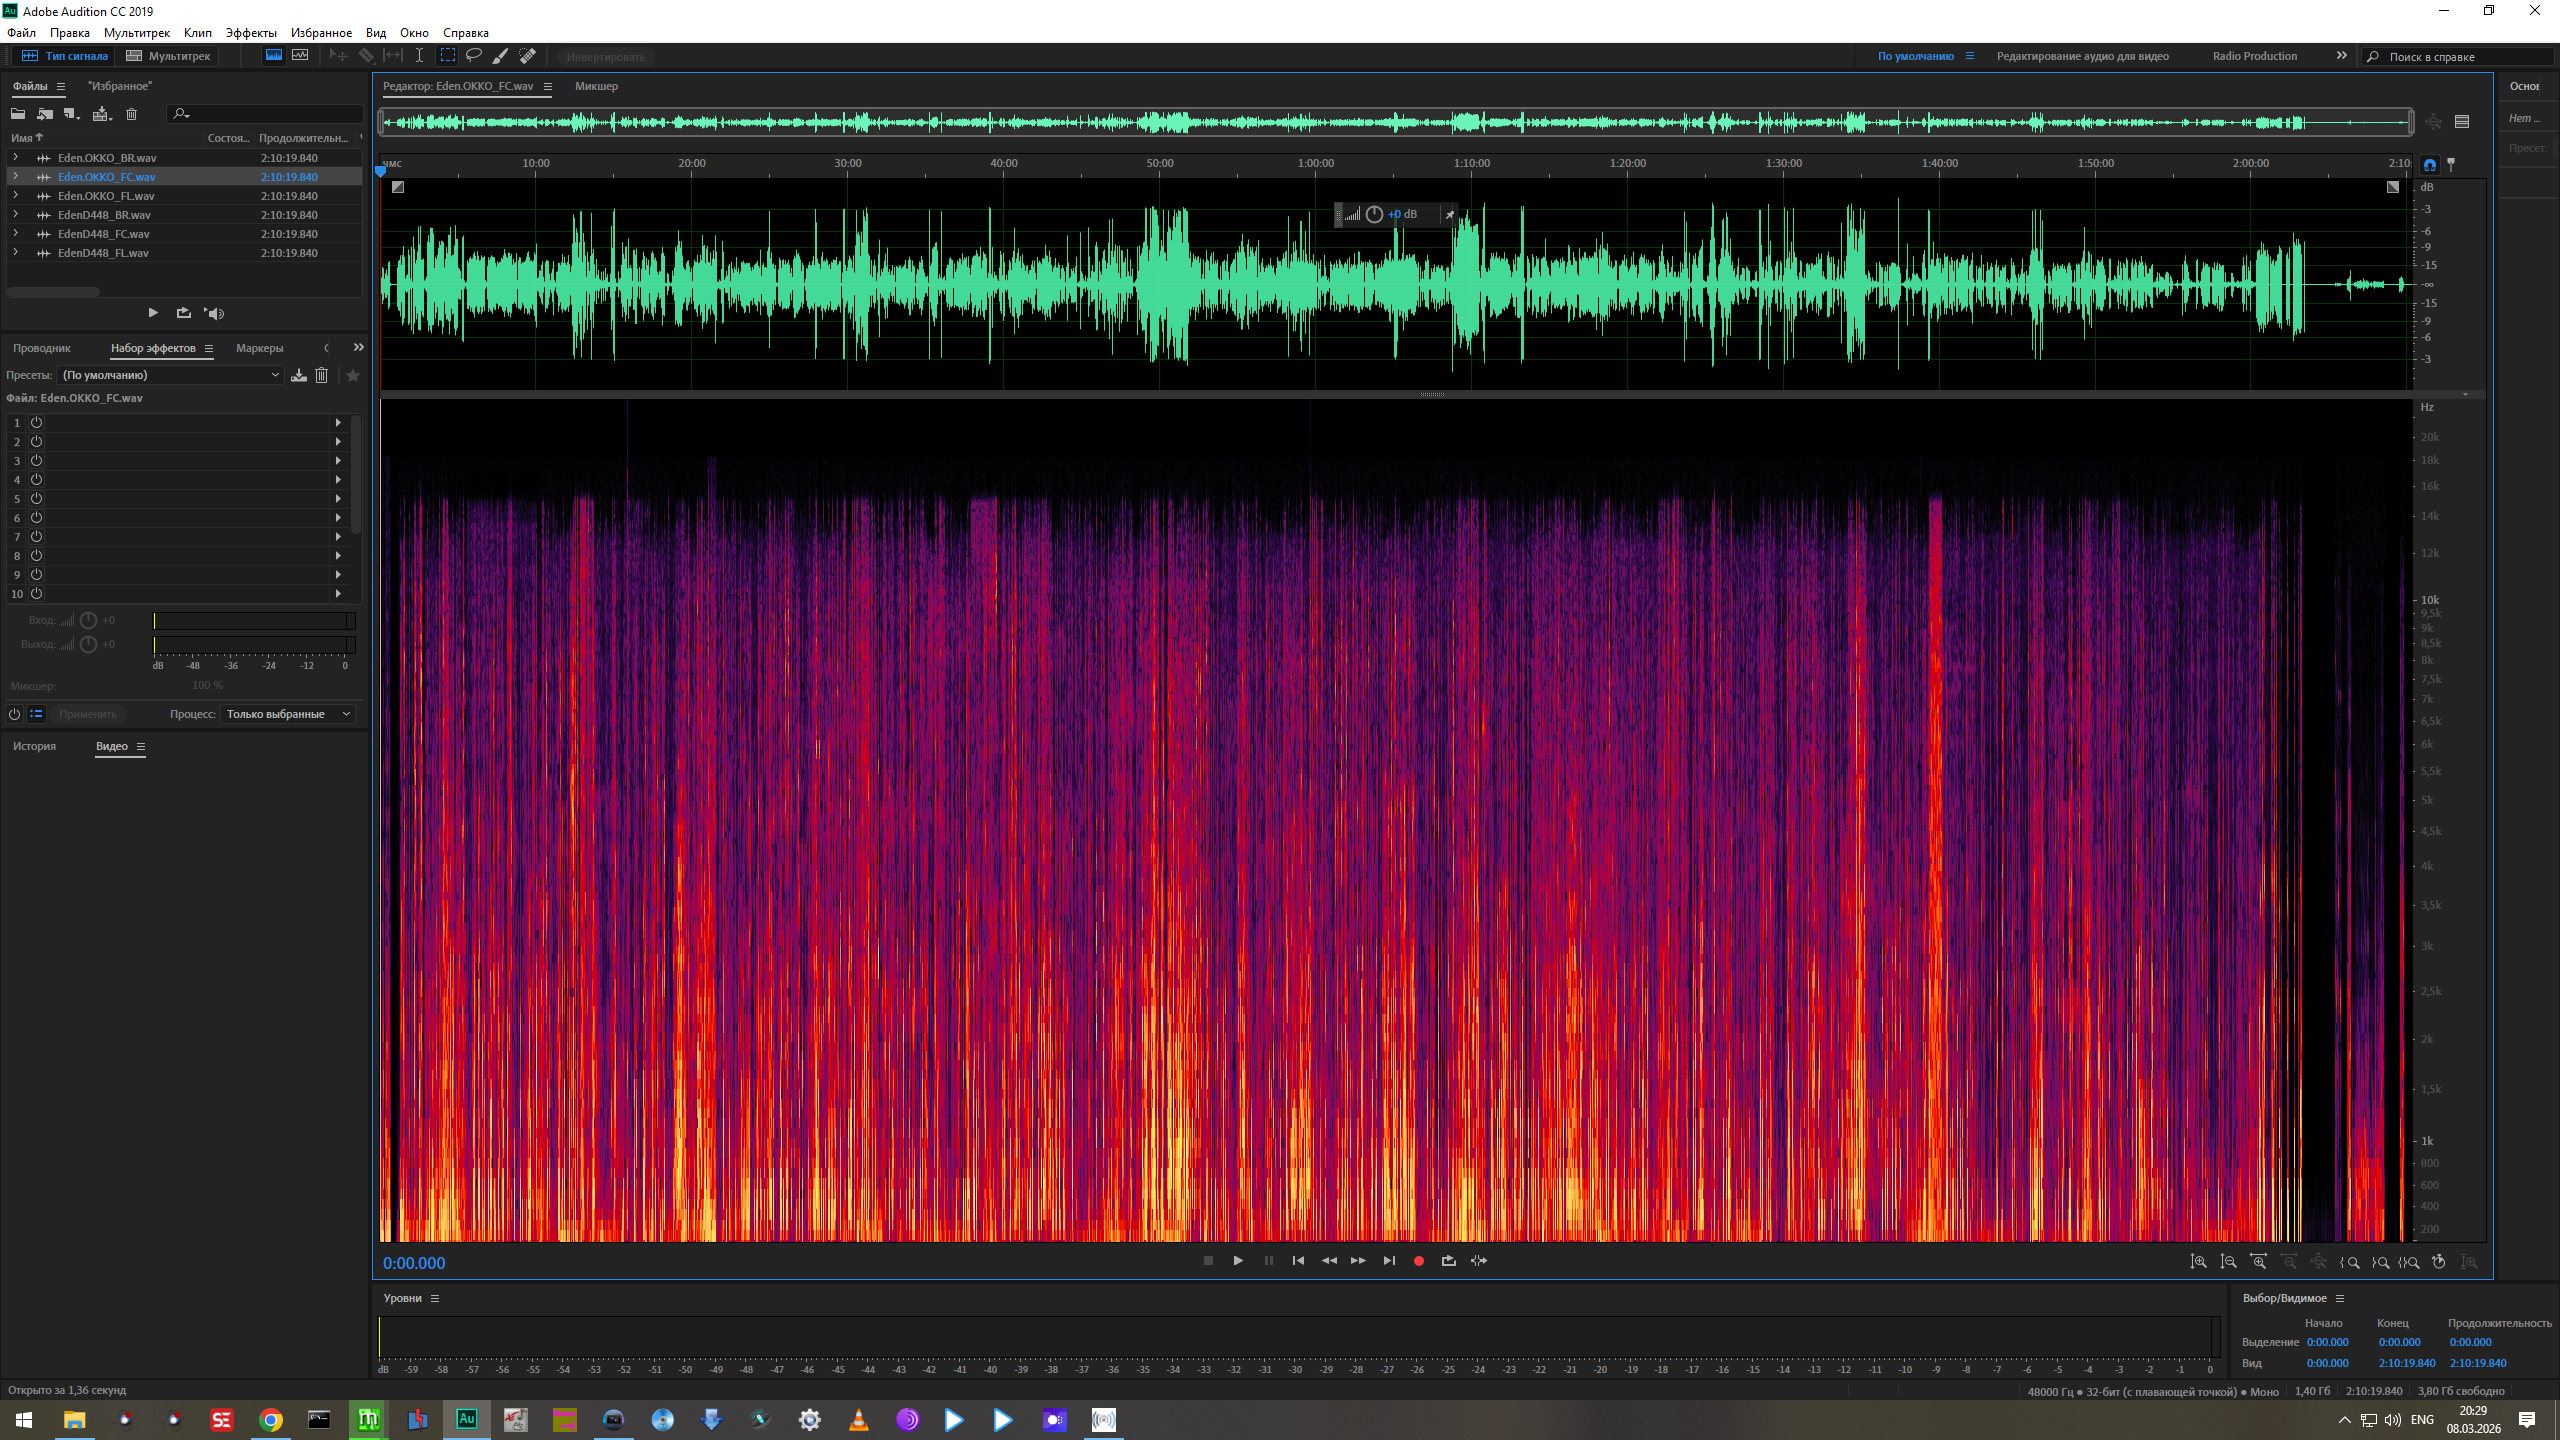Switch to Мультитрек view
2560x1440 pixels.
point(168,56)
